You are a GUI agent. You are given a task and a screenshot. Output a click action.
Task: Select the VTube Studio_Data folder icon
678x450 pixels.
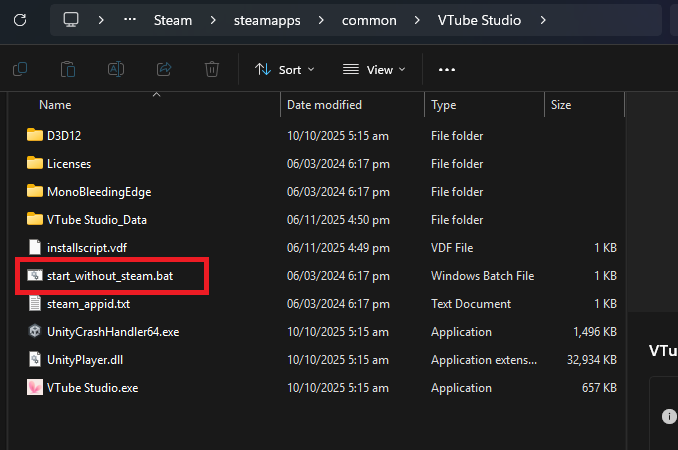pos(35,220)
